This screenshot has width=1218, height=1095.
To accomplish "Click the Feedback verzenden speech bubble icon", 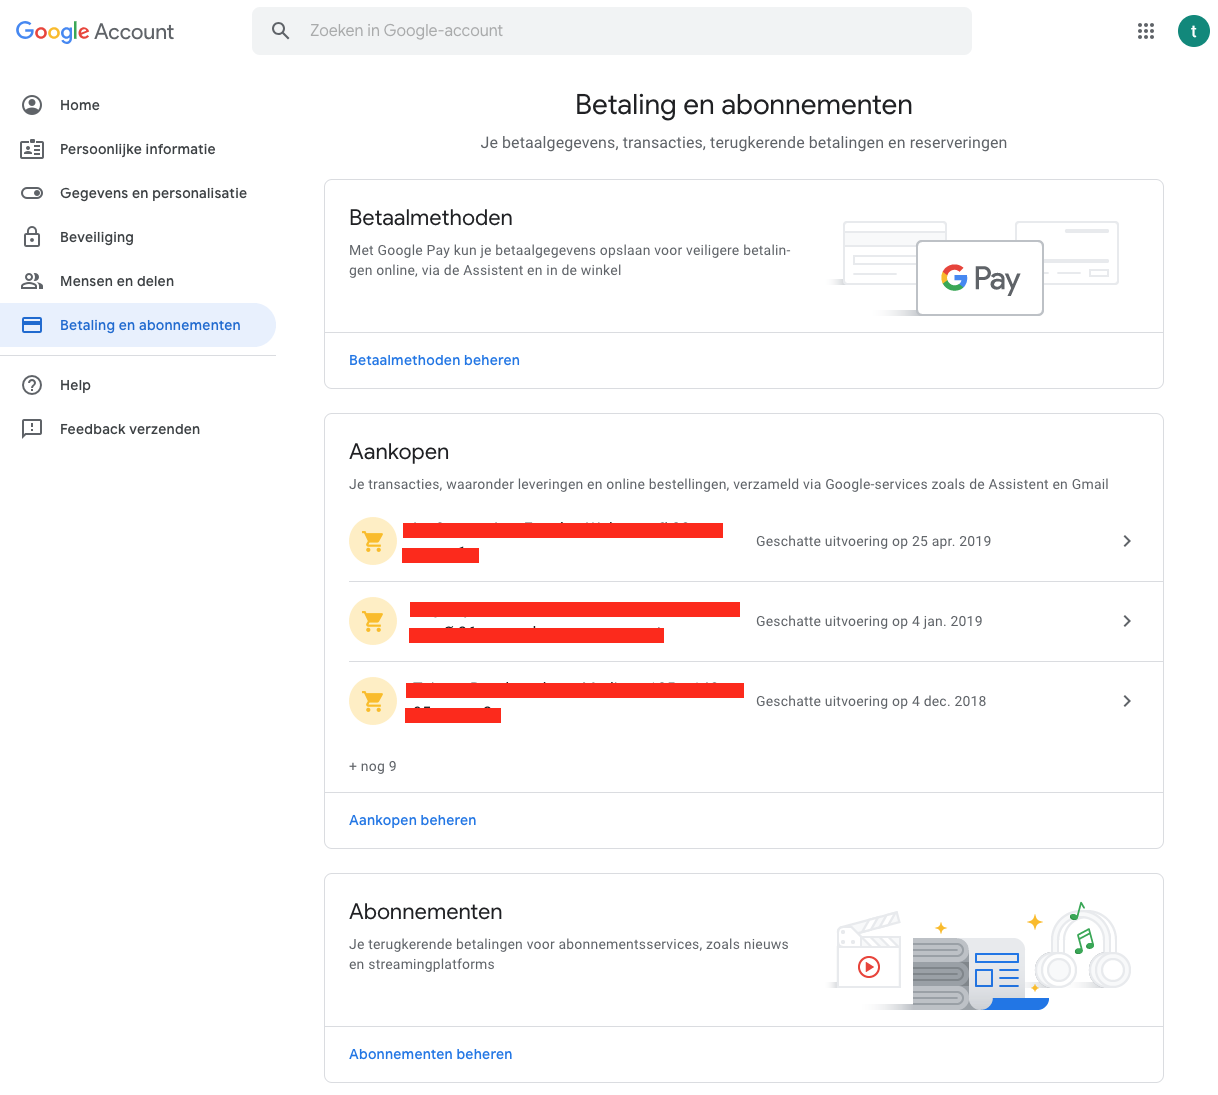I will pyautogui.click(x=32, y=429).
